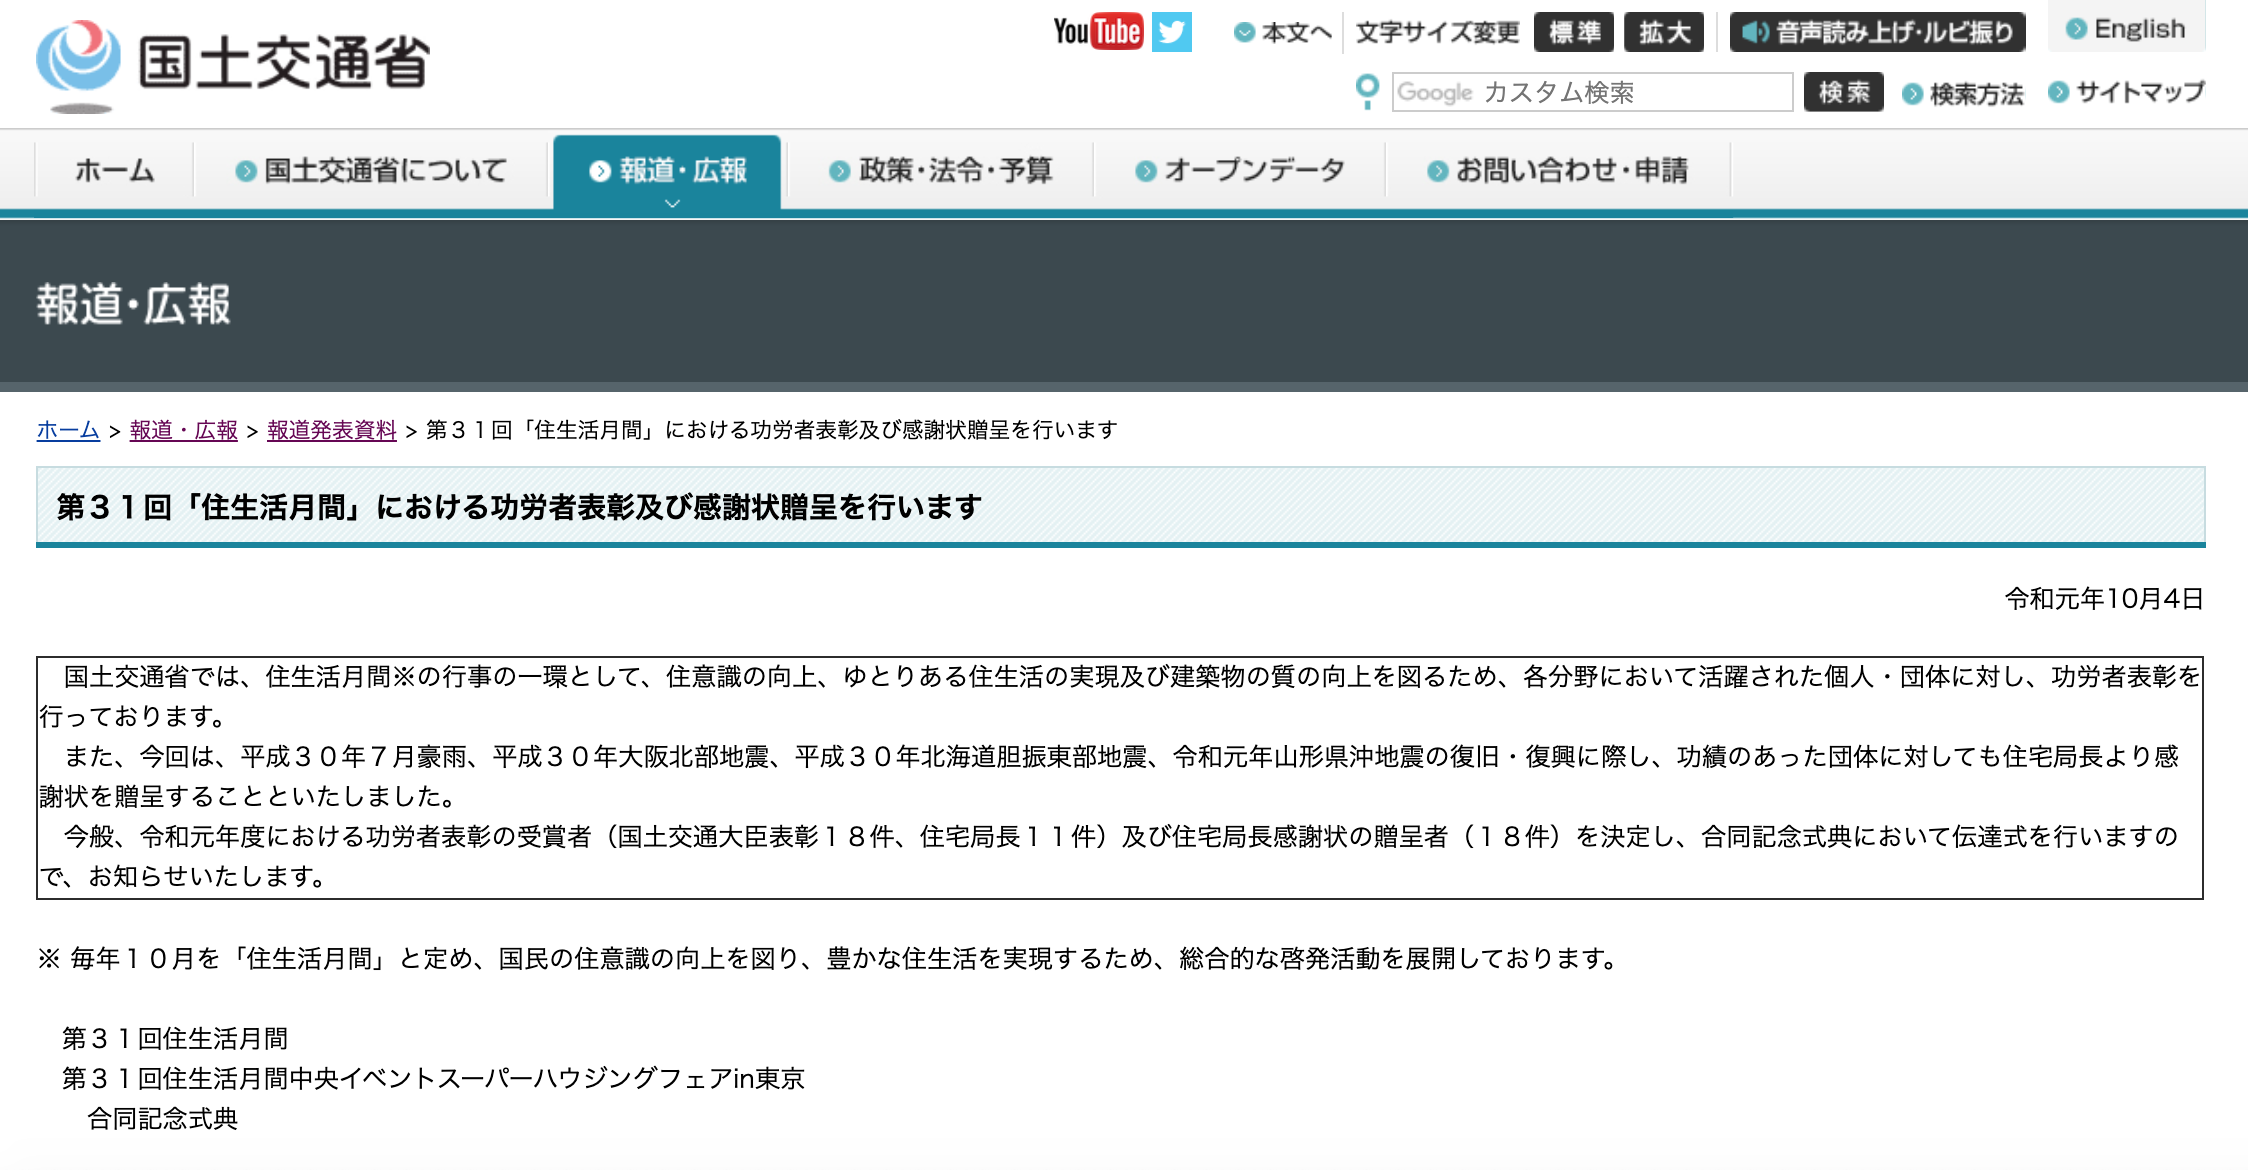This screenshot has height=1170, width=2248.
Task: Click the 検索 button
Action: point(1844,92)
